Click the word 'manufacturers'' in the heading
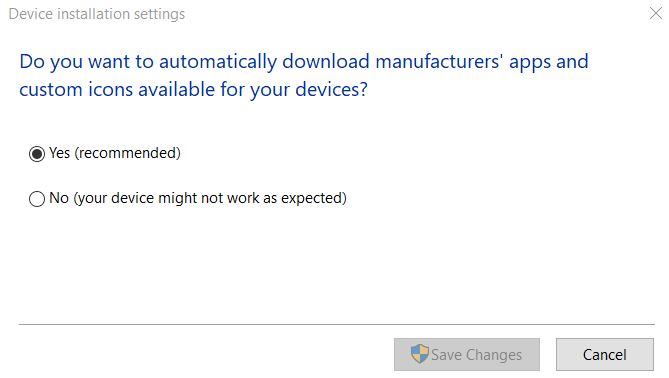669x378 pixels. tap(439, 61)
